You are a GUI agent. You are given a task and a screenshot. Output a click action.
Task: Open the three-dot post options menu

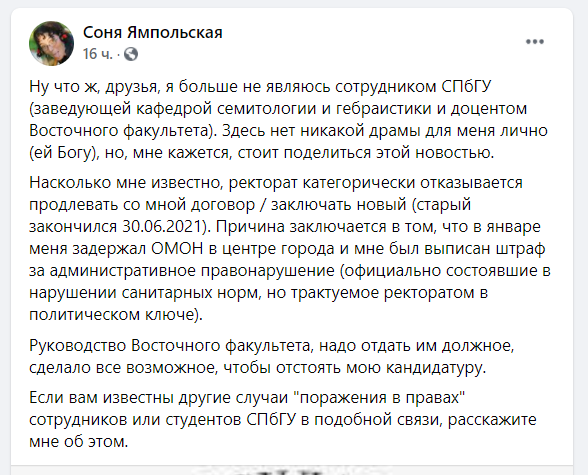pyautogui.click(x=534, y=42)
